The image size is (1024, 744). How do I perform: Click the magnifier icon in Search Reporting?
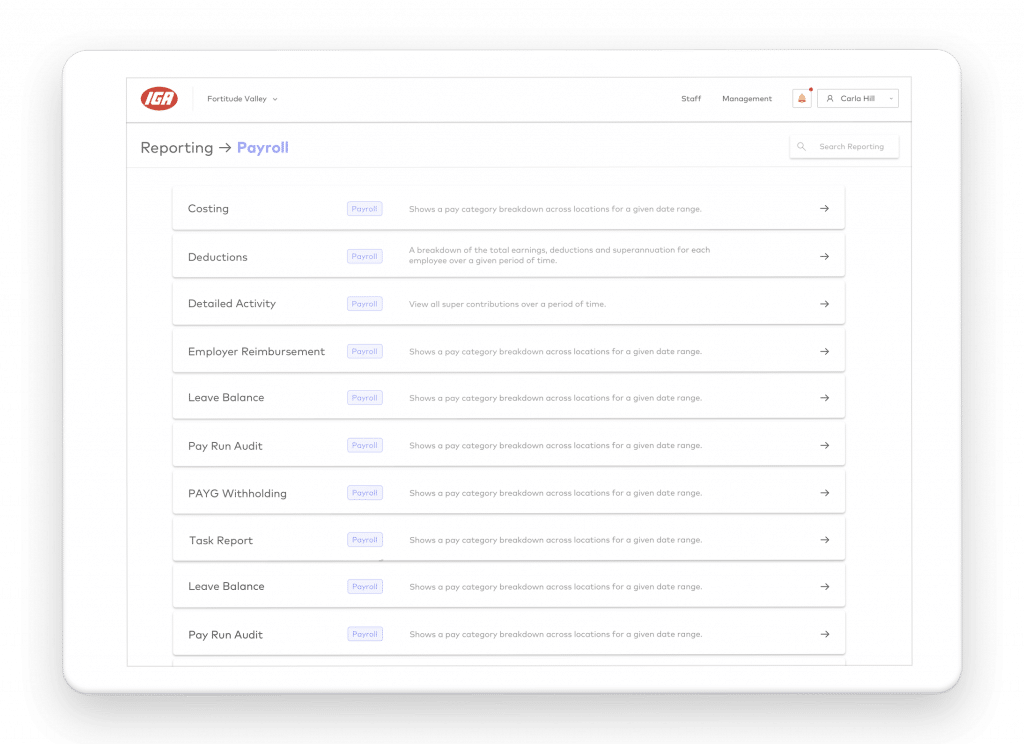pos(801,146)
